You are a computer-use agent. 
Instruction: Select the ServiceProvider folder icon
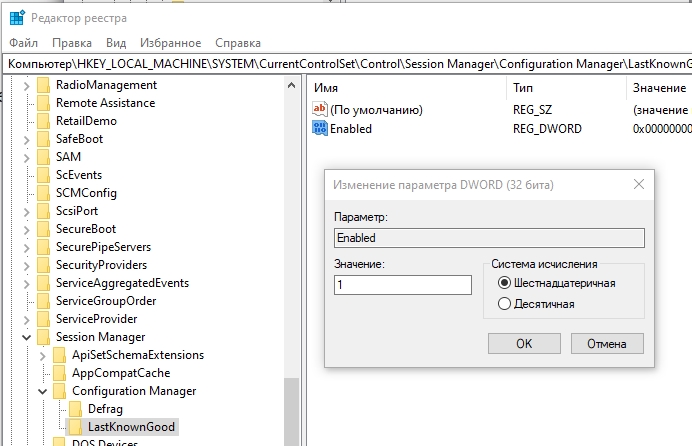coord(43,319)
